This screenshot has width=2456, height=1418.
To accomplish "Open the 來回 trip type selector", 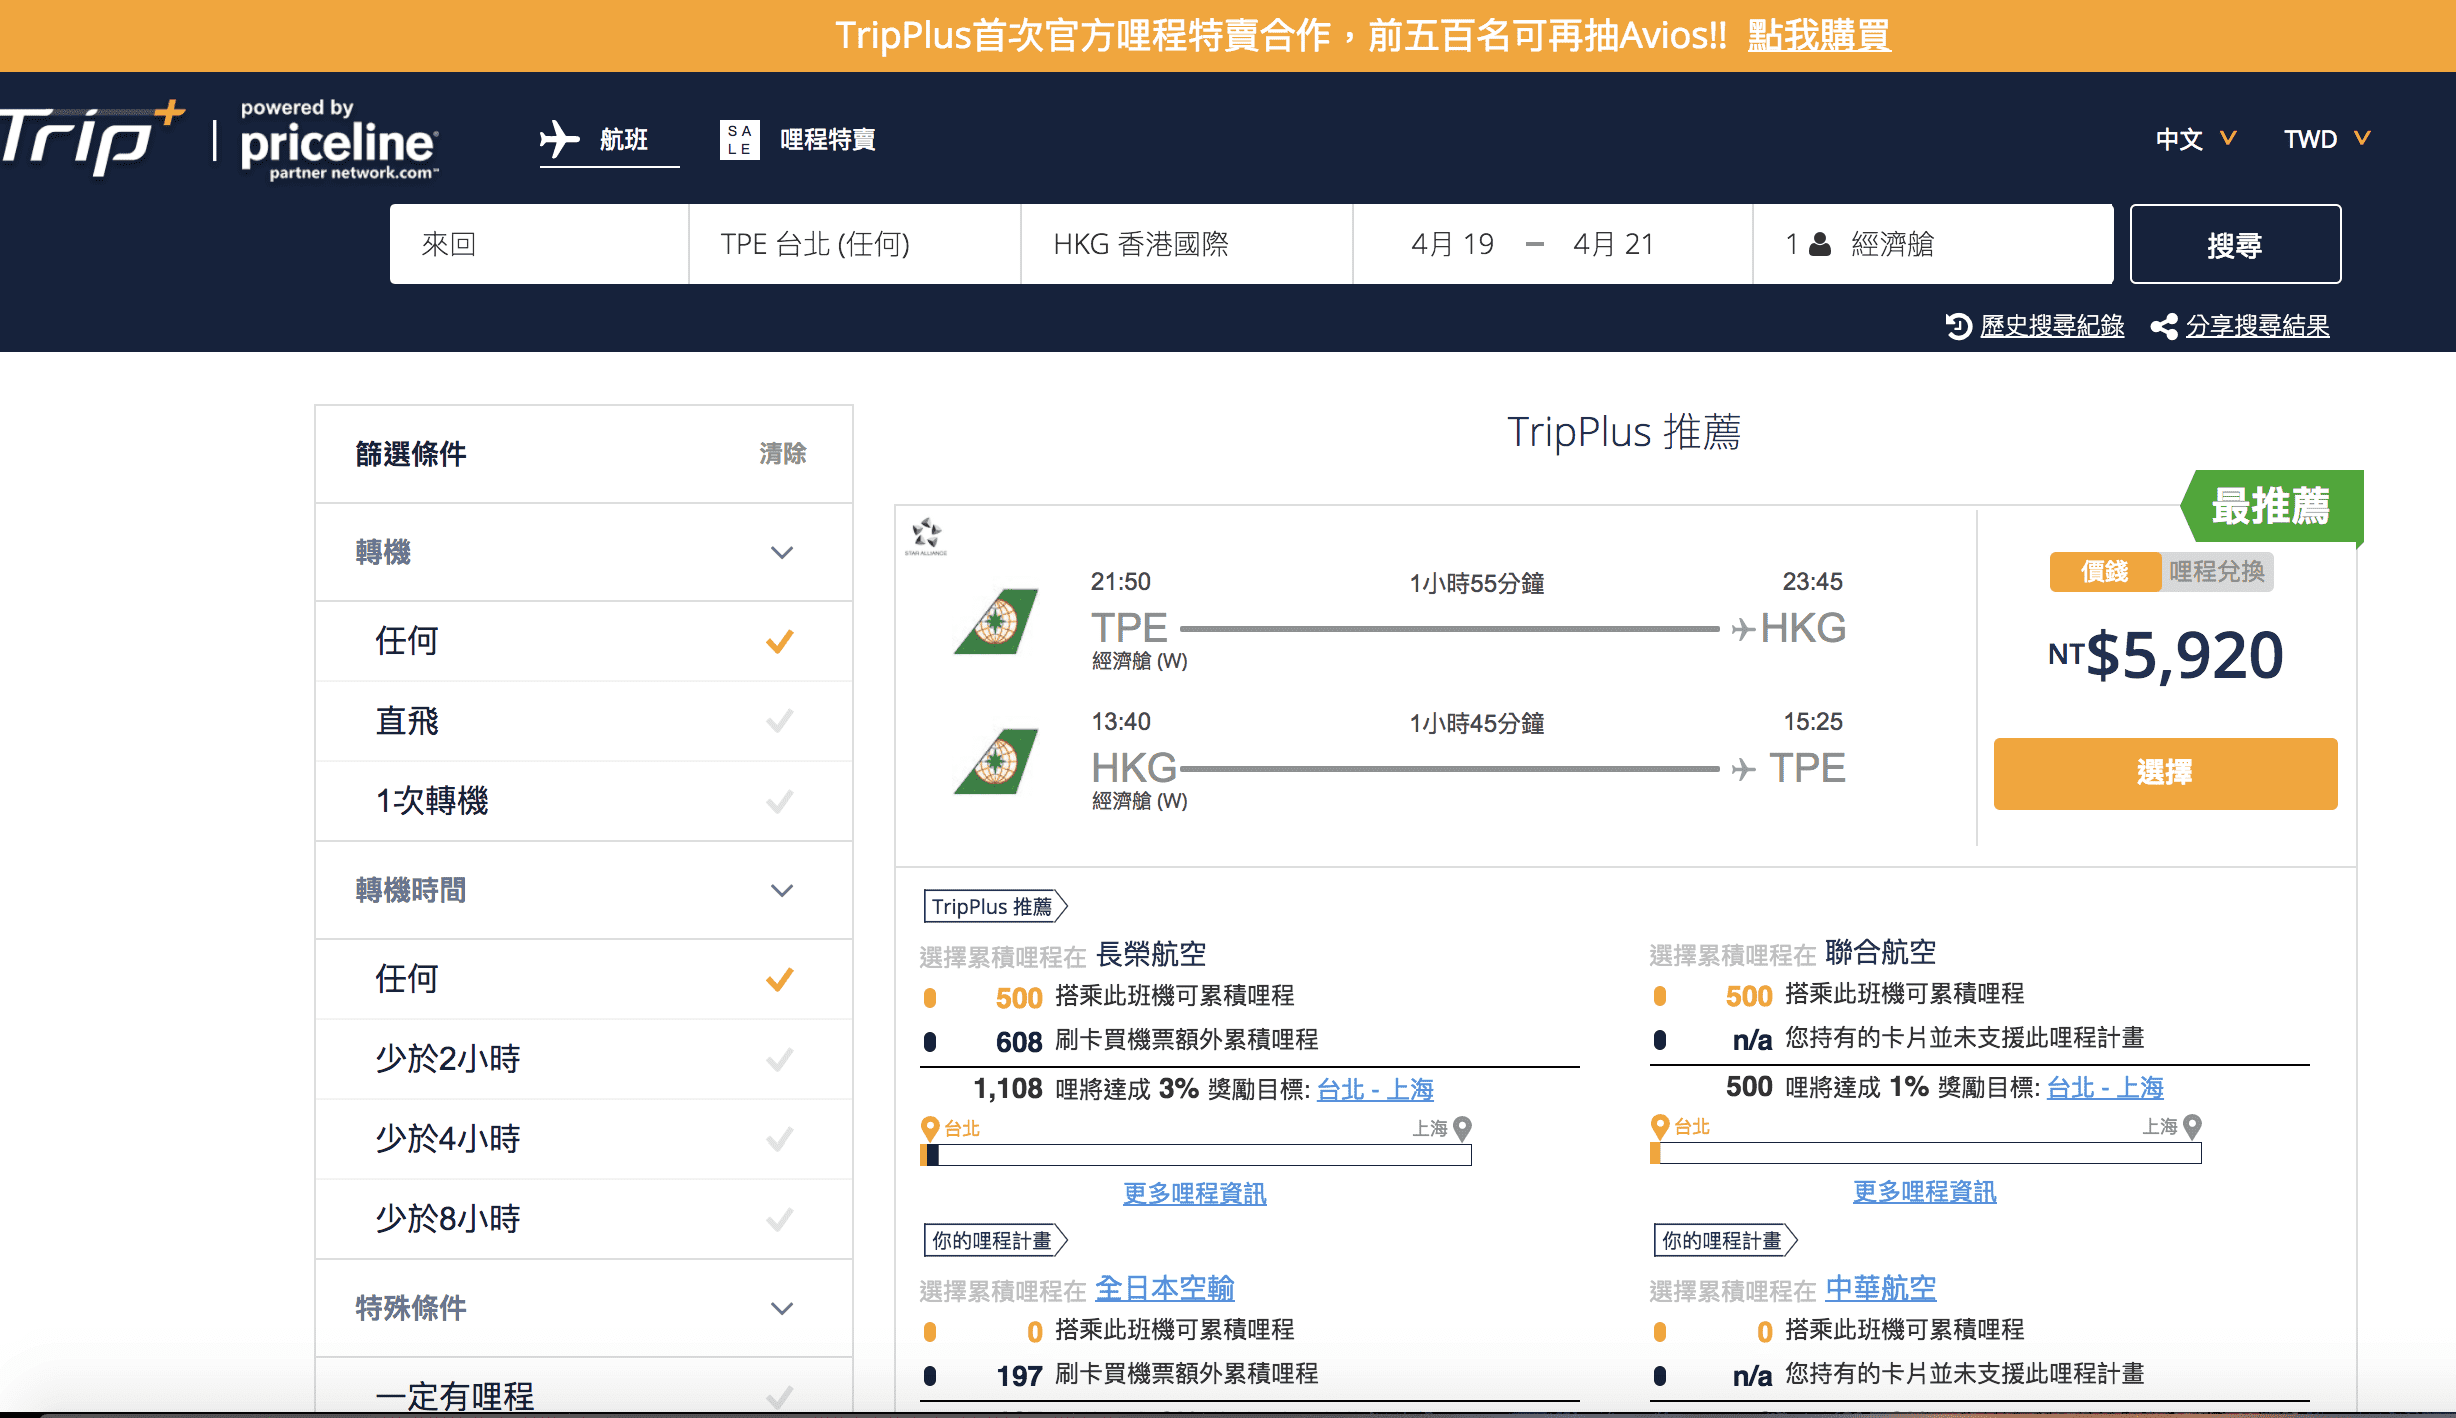I will pos(539,244).
